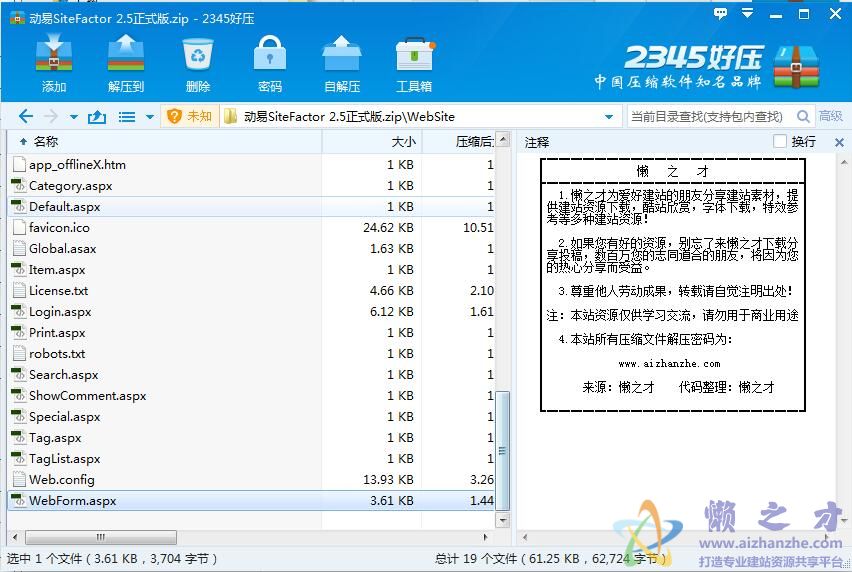
Task: Click the 删除 (Delete) trash icon
Action: (x=198, y=62)
